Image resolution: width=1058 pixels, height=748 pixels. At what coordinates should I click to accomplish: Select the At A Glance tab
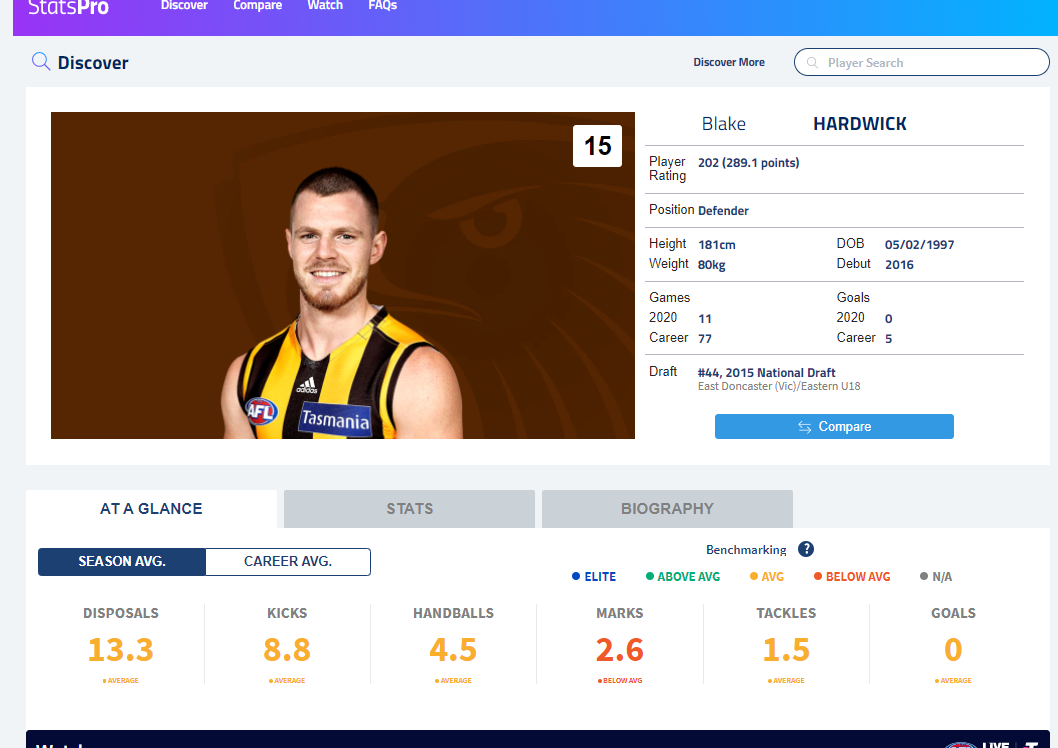(151, 509)
